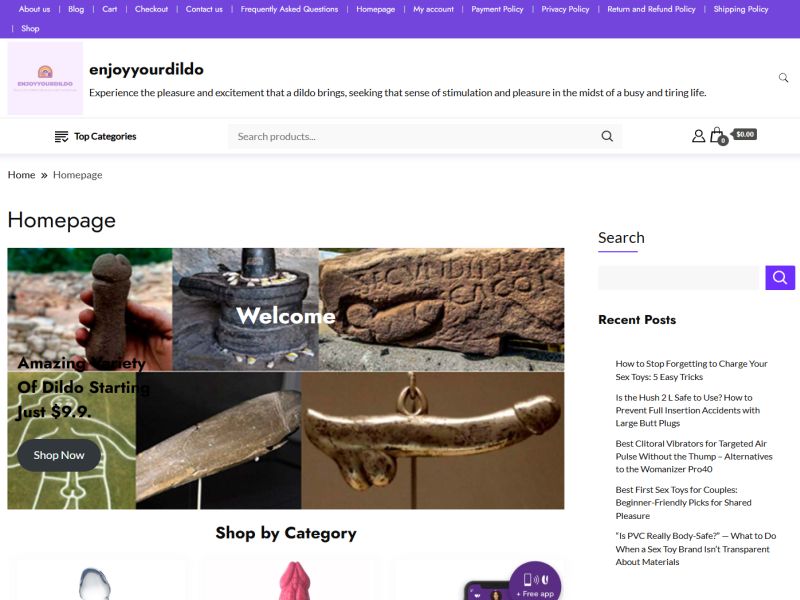
Task: Open Frequently Asked Questions menu link
Action: [289, 9]
